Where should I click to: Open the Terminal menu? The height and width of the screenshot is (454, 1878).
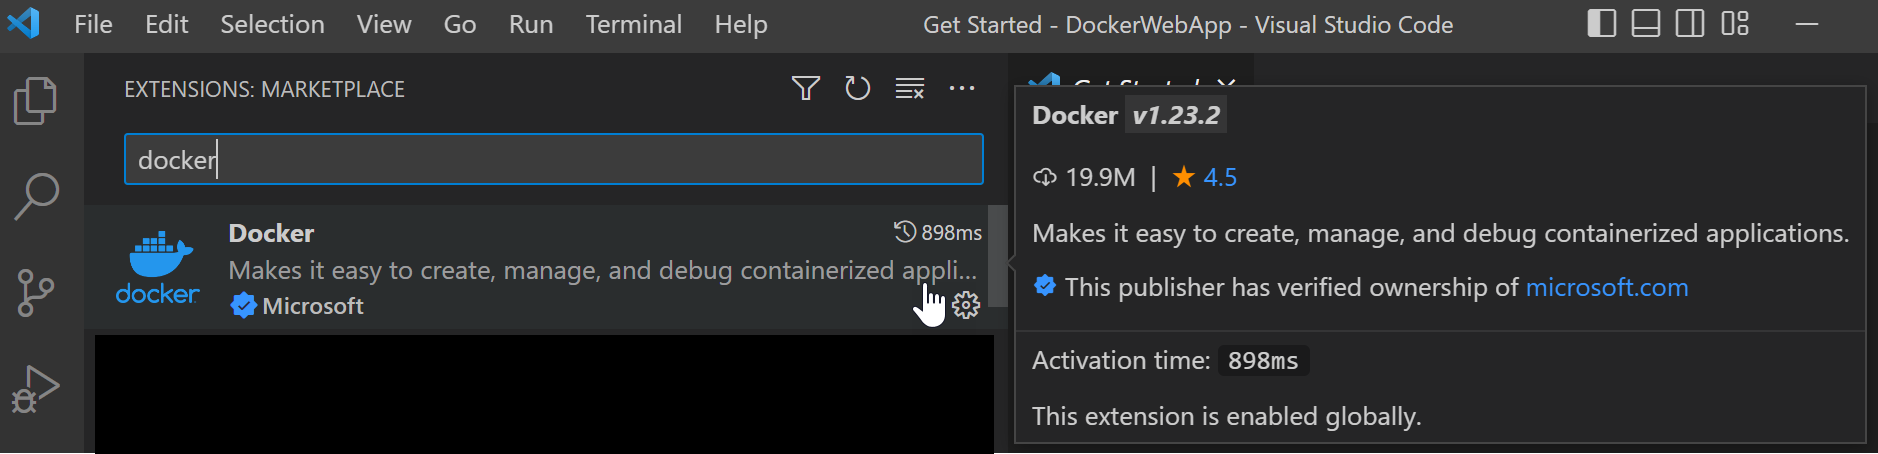[x=633, y=24]
